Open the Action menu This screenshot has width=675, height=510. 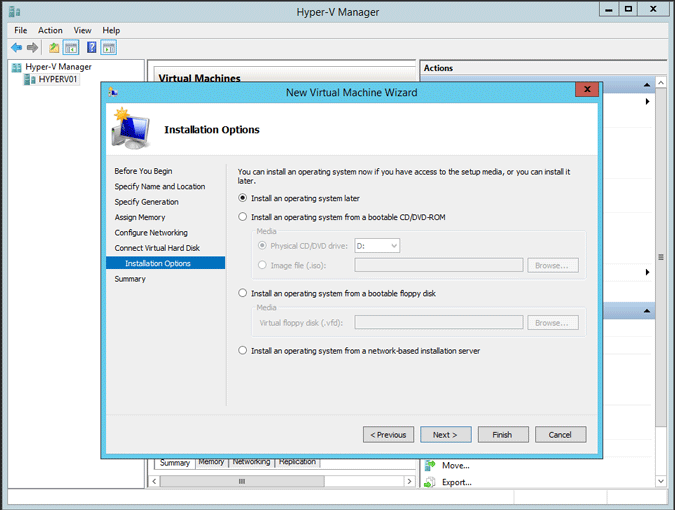[x=50, y=31]
